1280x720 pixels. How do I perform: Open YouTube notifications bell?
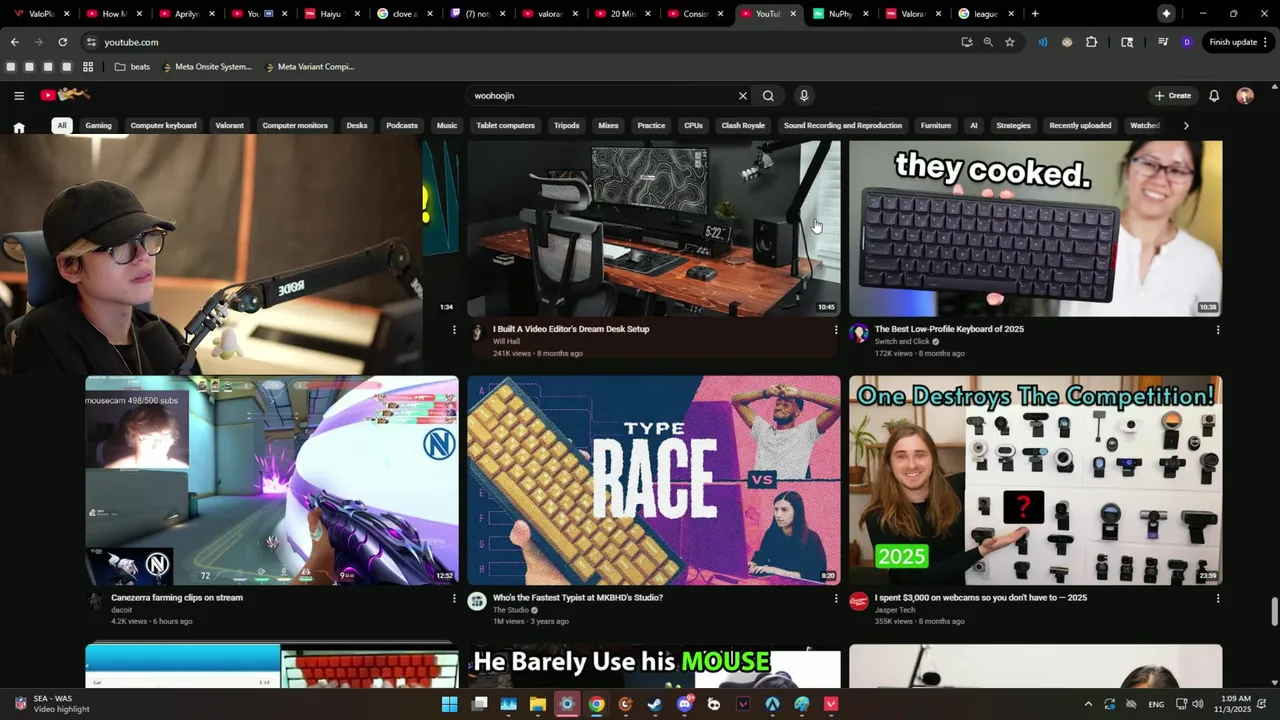[1214, 96]
